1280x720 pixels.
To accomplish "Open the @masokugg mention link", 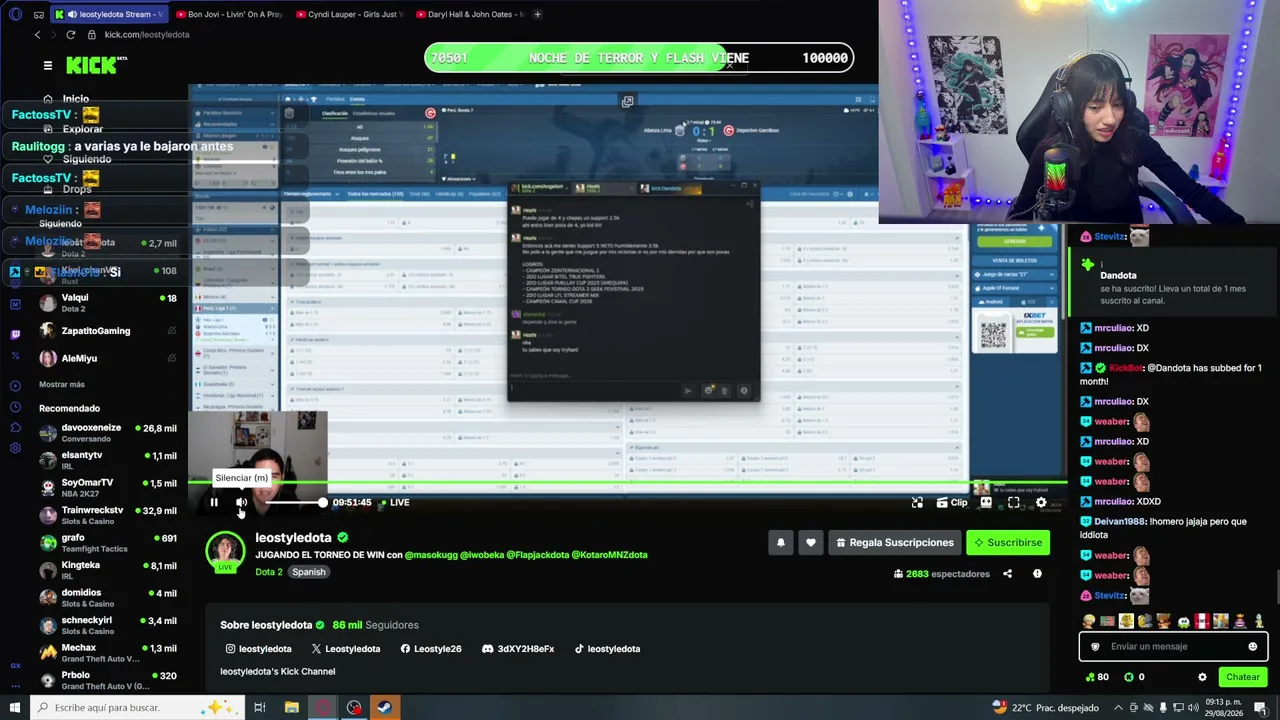I will 430,555.
